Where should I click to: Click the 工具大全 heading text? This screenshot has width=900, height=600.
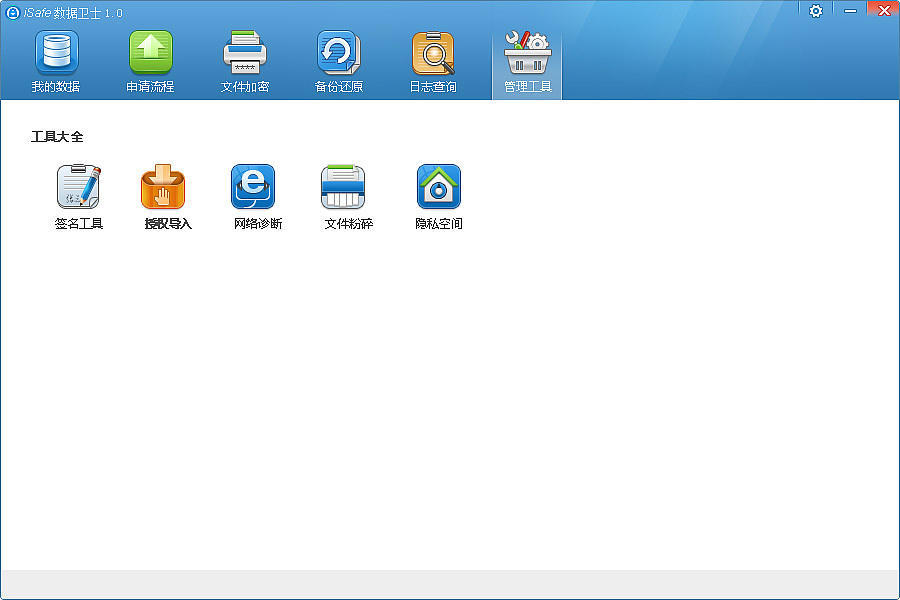point(57,137)
